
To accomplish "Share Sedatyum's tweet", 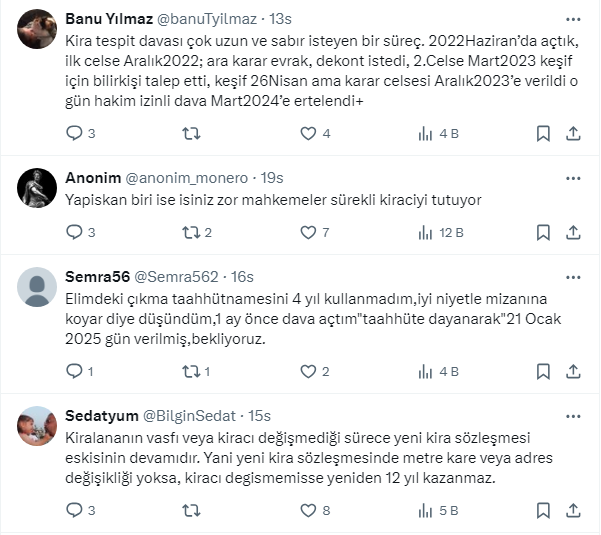I will click(574, 511).
